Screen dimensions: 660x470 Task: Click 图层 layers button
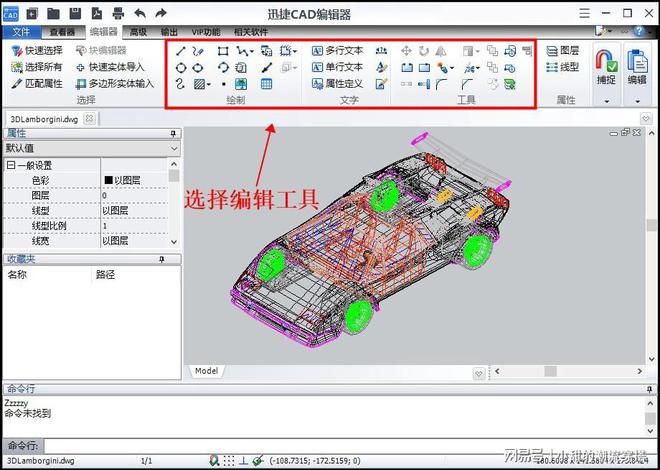point(563,51)
